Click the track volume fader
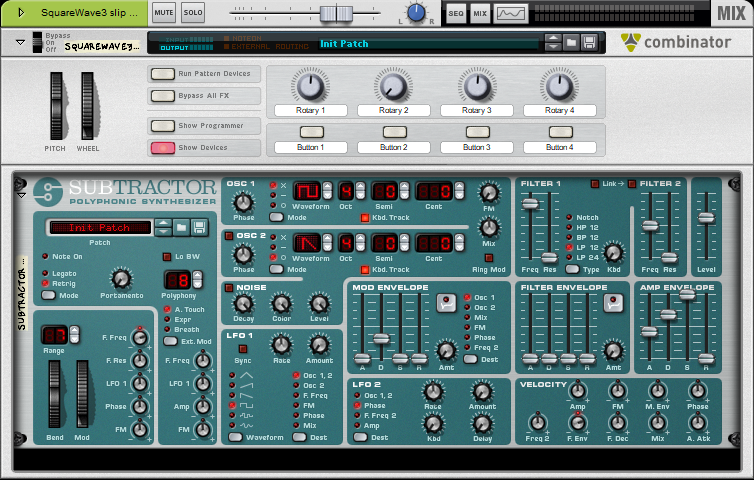This screenshot has height=480, width=754. (336, 13)
